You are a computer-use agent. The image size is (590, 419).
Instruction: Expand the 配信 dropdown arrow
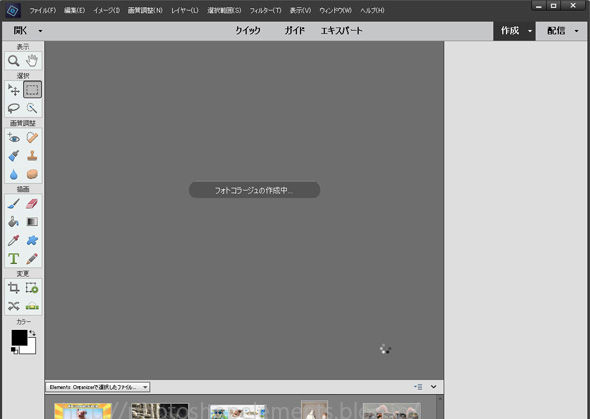coord(576,31)
